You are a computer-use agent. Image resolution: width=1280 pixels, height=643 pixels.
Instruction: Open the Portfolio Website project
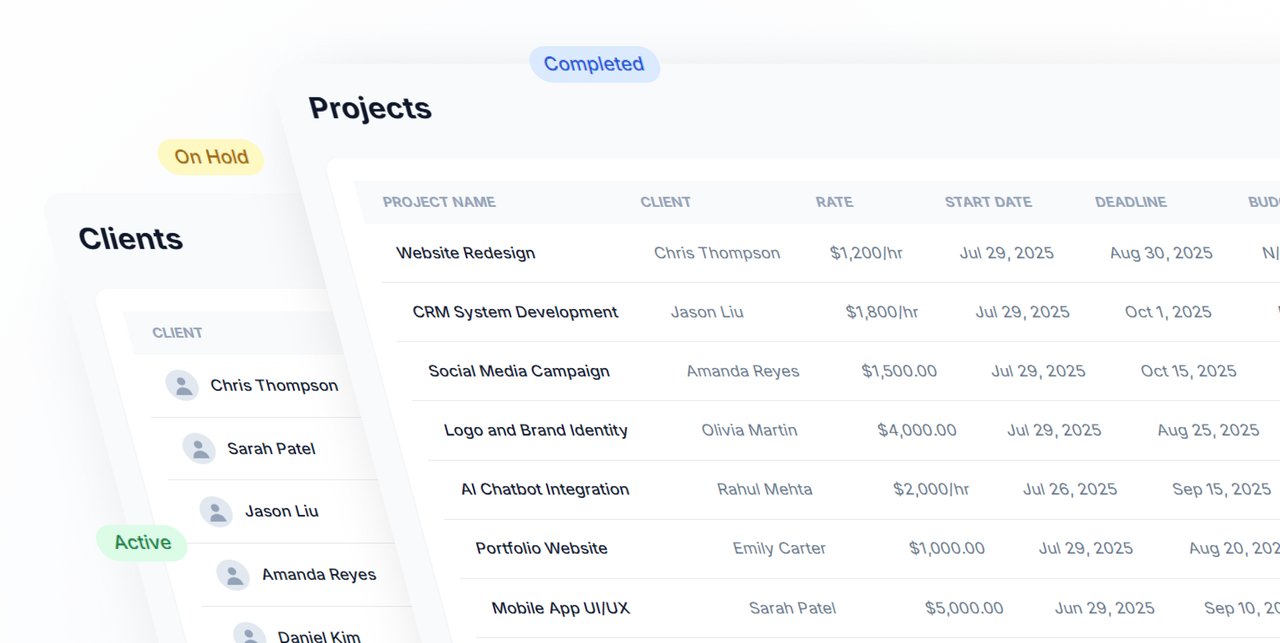(541, 548)
